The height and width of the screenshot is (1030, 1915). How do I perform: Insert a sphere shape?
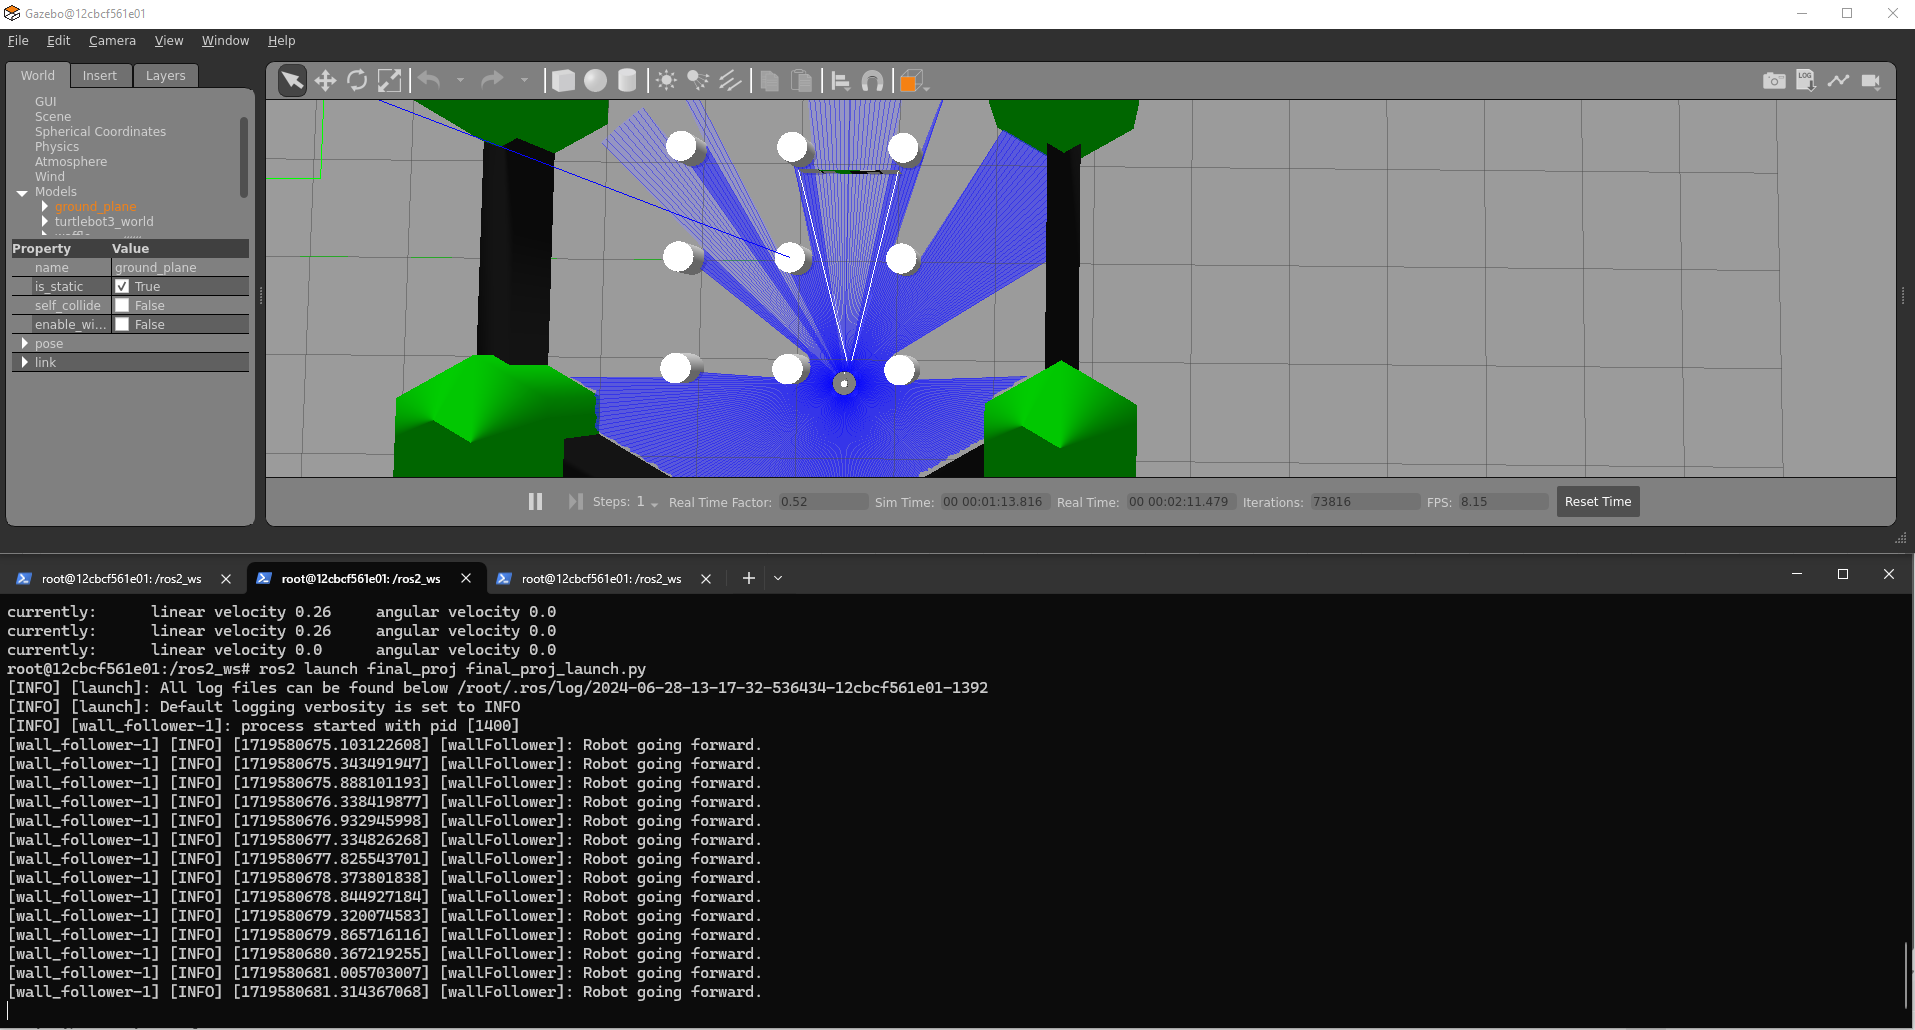(x=595, y=81)
